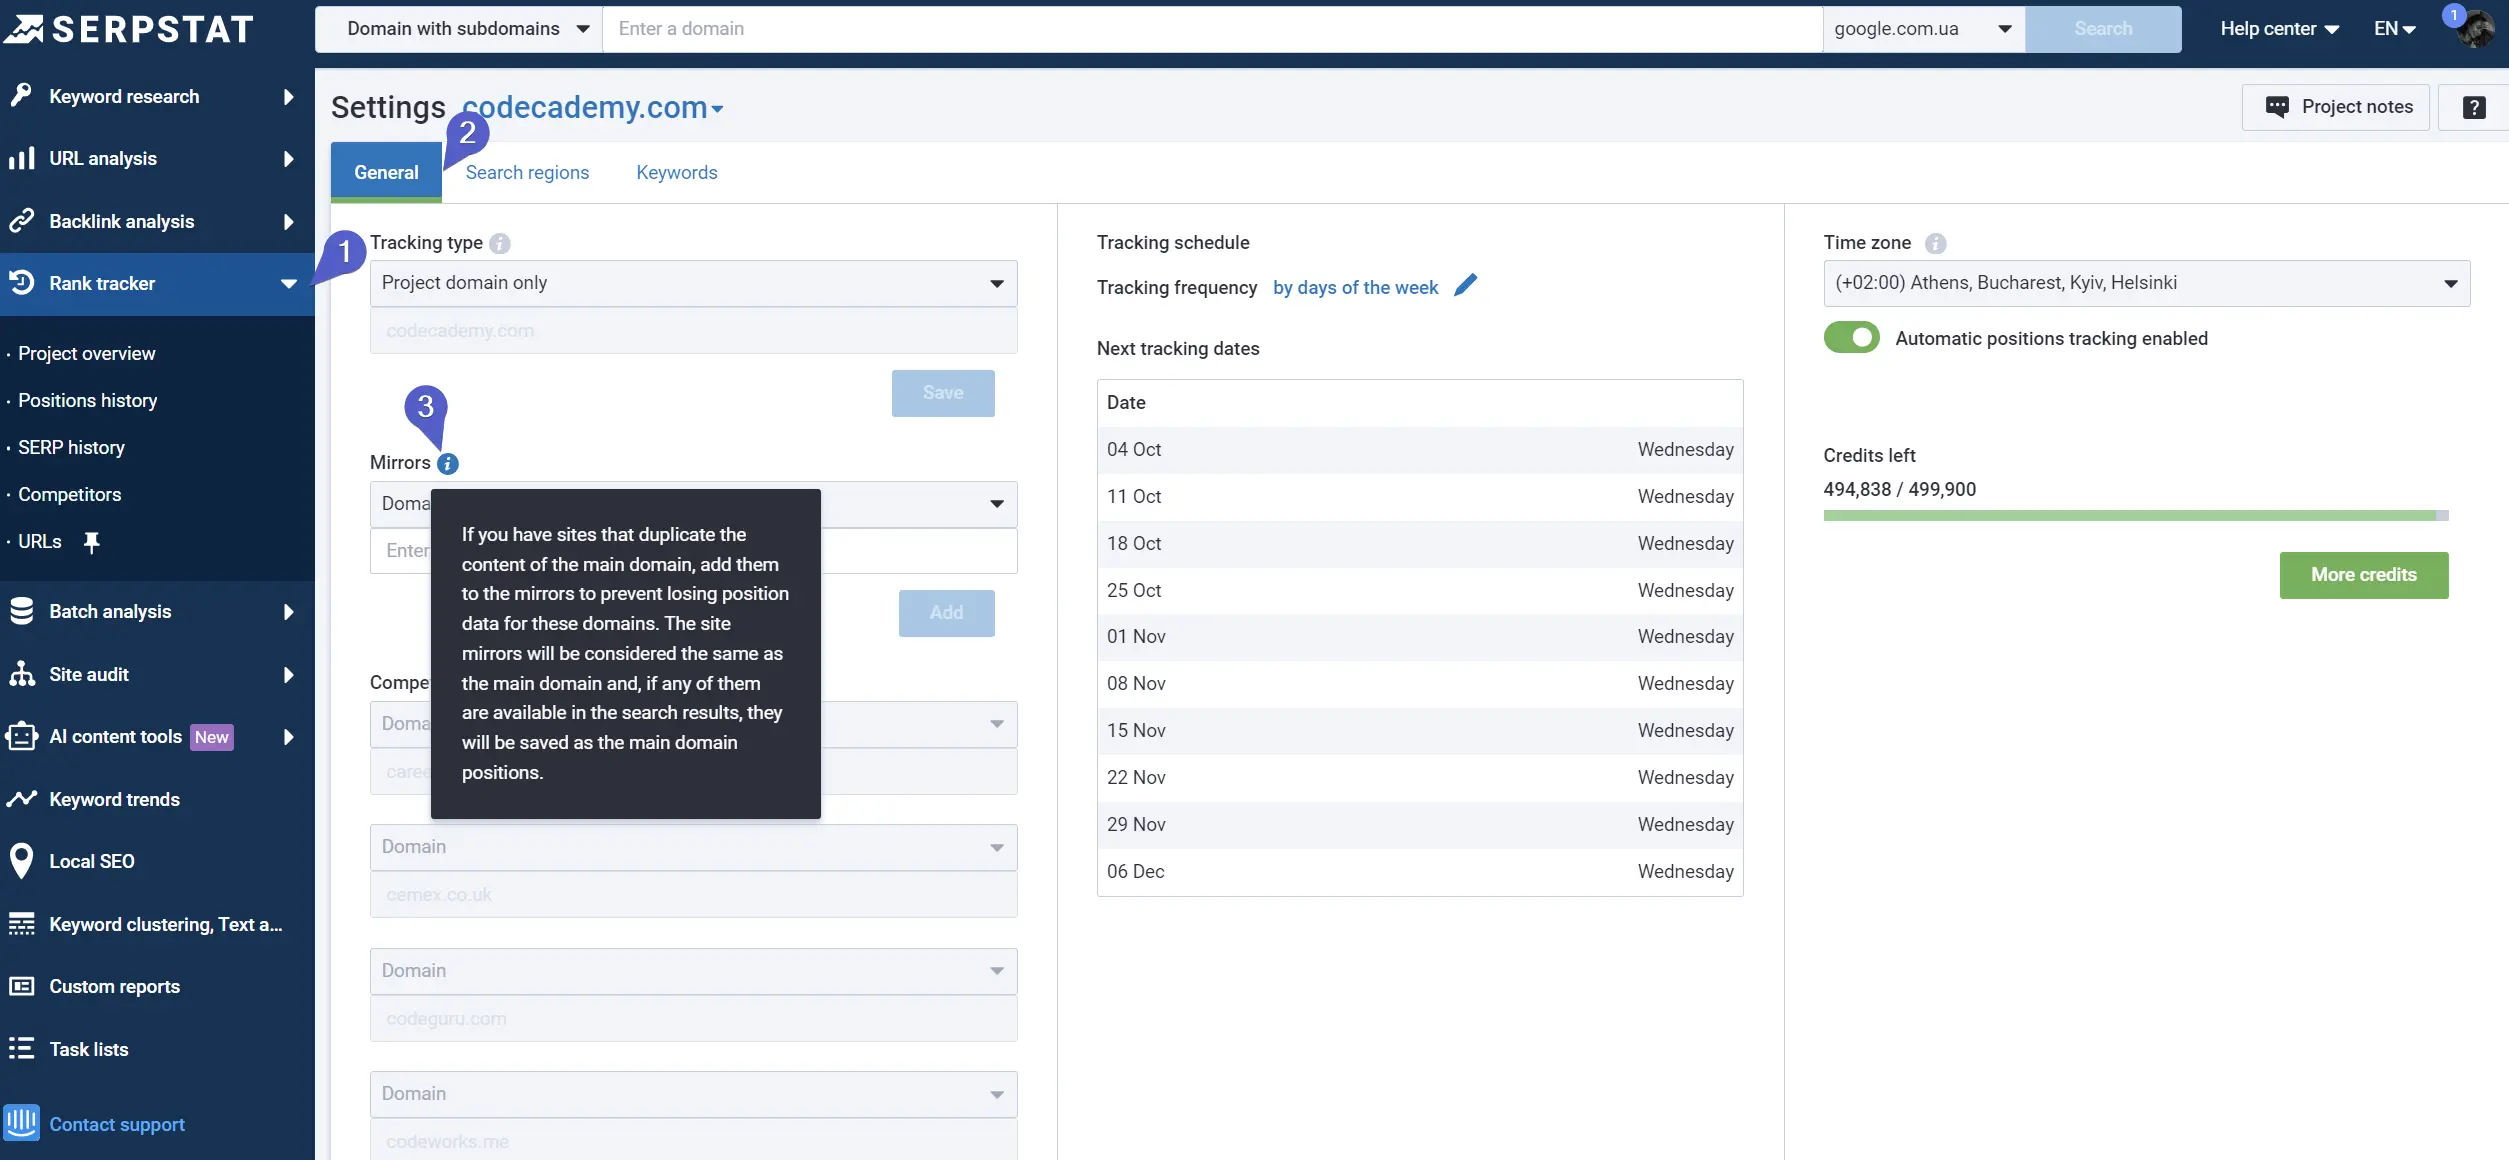The image size is (2509, 1160).
Task: Click Save button under tracking type
Action: (x=943, y=393)
